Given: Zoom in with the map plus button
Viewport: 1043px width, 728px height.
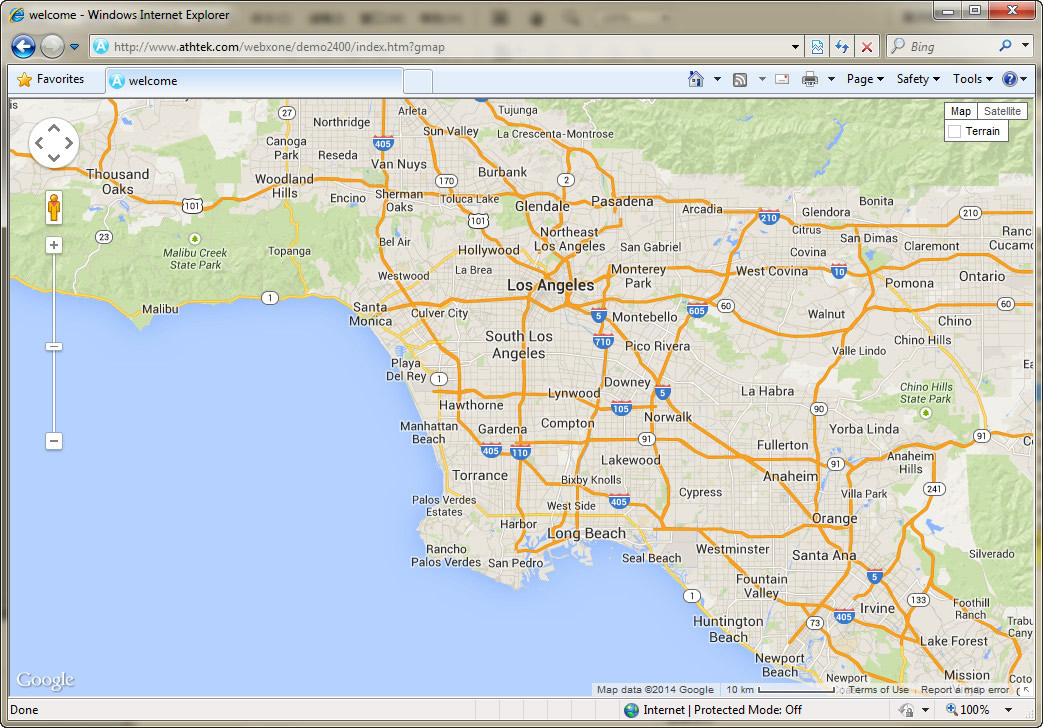Looking at the screenshot, I should (54, 245).
